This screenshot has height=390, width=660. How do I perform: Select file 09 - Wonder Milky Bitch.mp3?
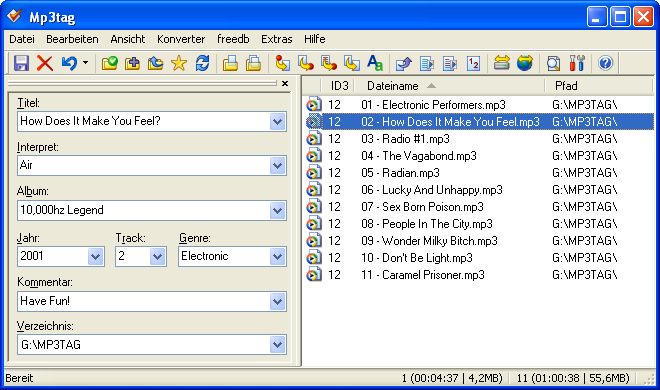tap(479, 241)
